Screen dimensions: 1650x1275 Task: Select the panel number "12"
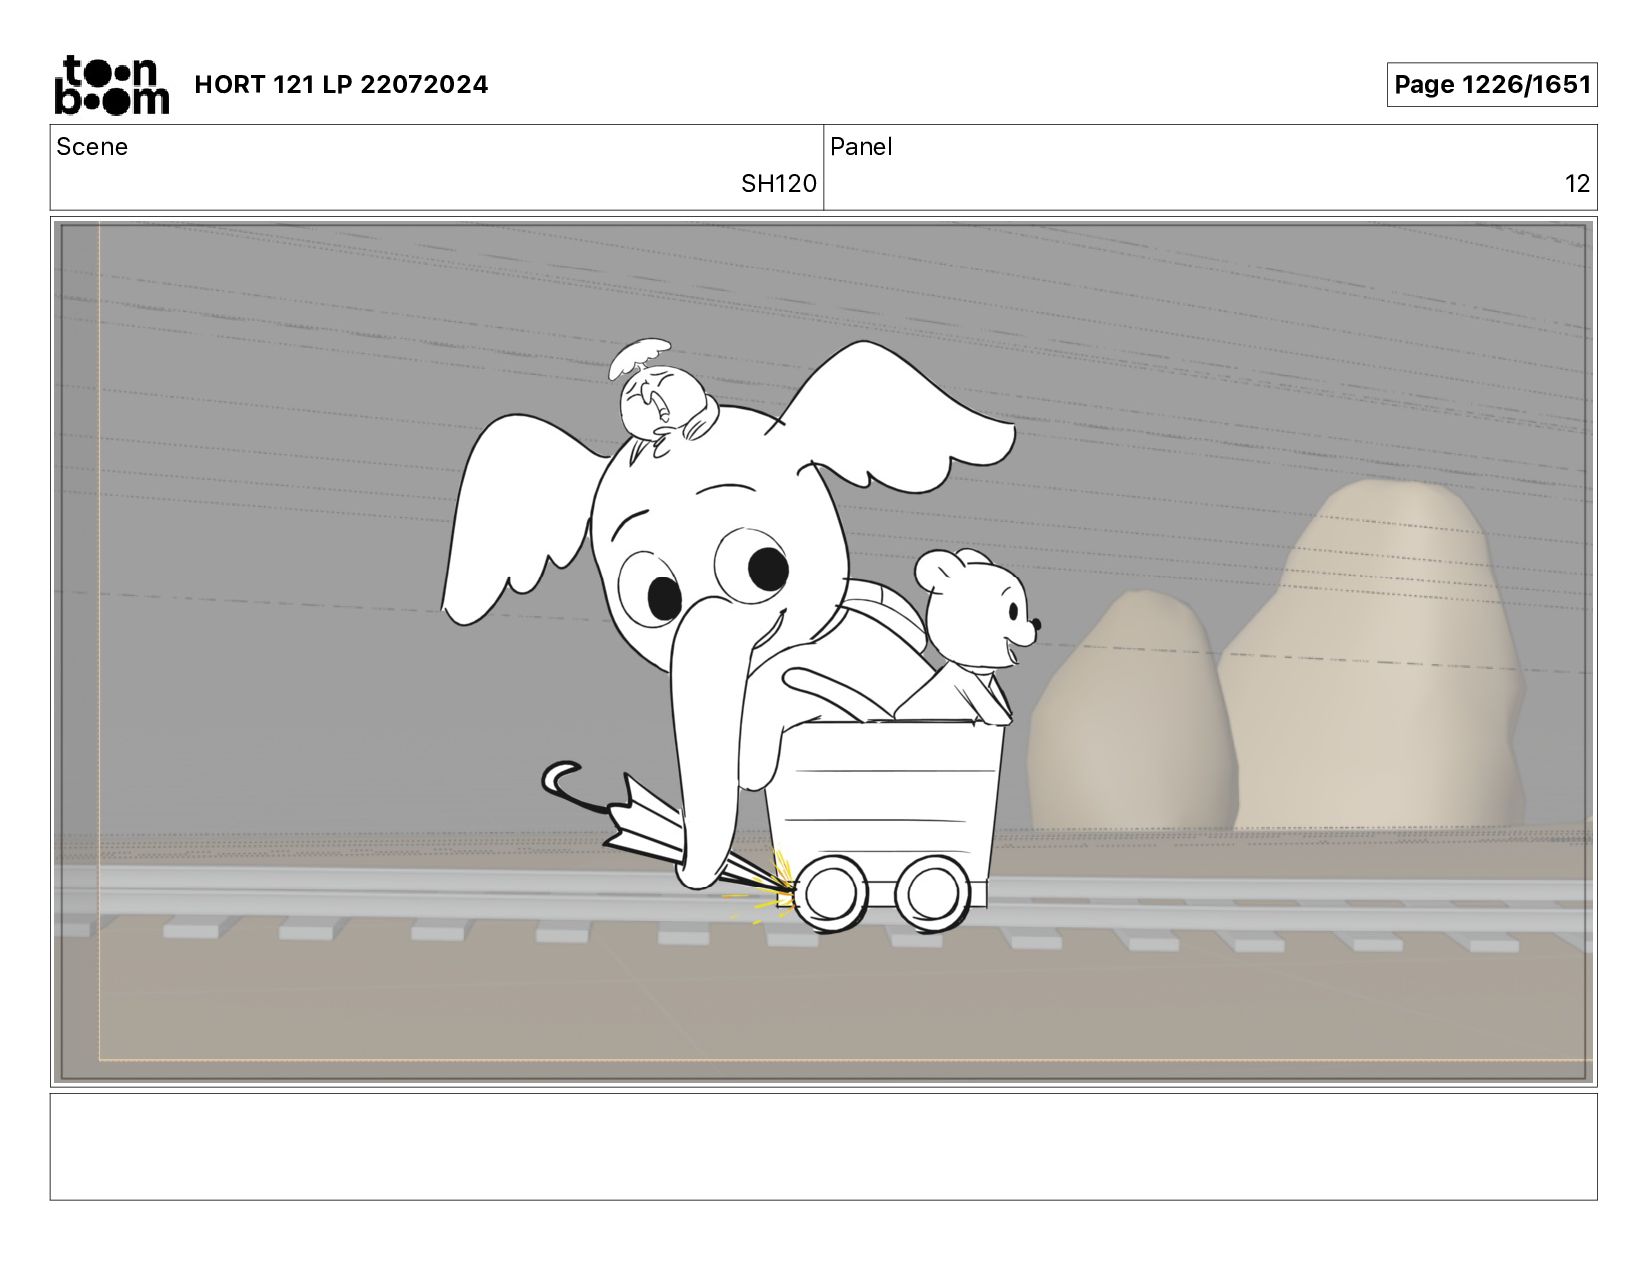(1577, 184)
